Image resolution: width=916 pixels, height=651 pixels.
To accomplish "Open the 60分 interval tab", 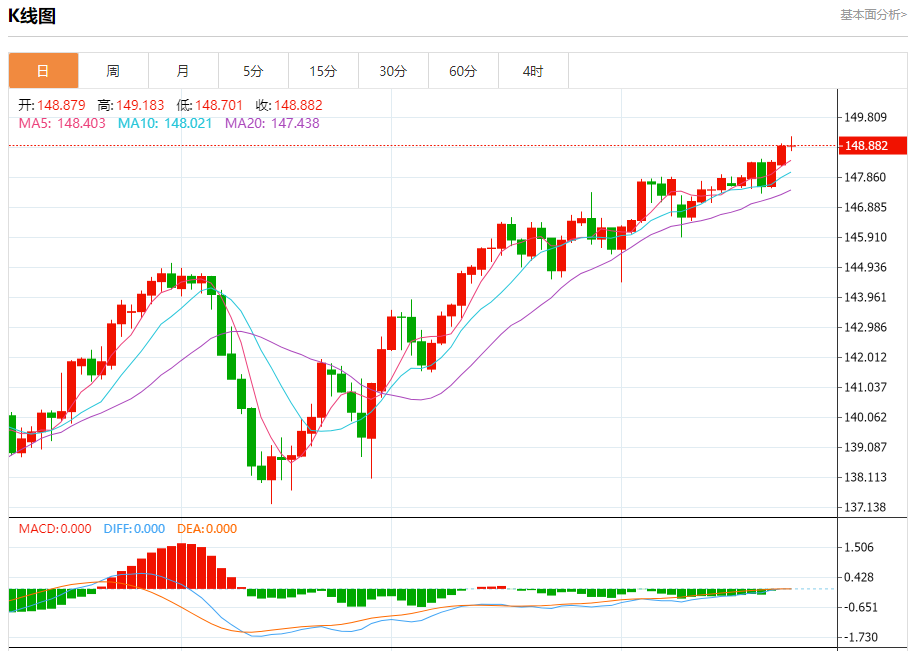I will tap(464, 71).
